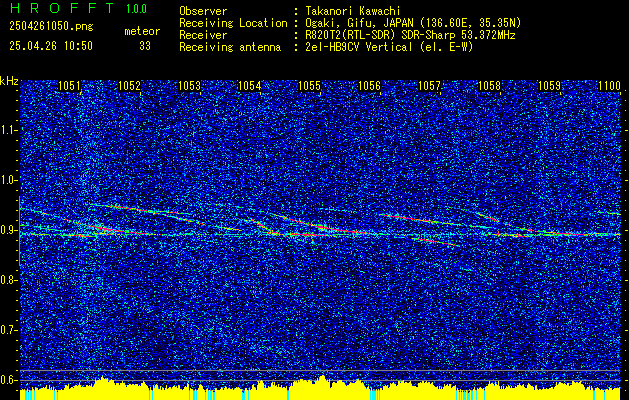Click the Receiving antenna field label
Screen dimensions: 629x400
pos(230,47)
